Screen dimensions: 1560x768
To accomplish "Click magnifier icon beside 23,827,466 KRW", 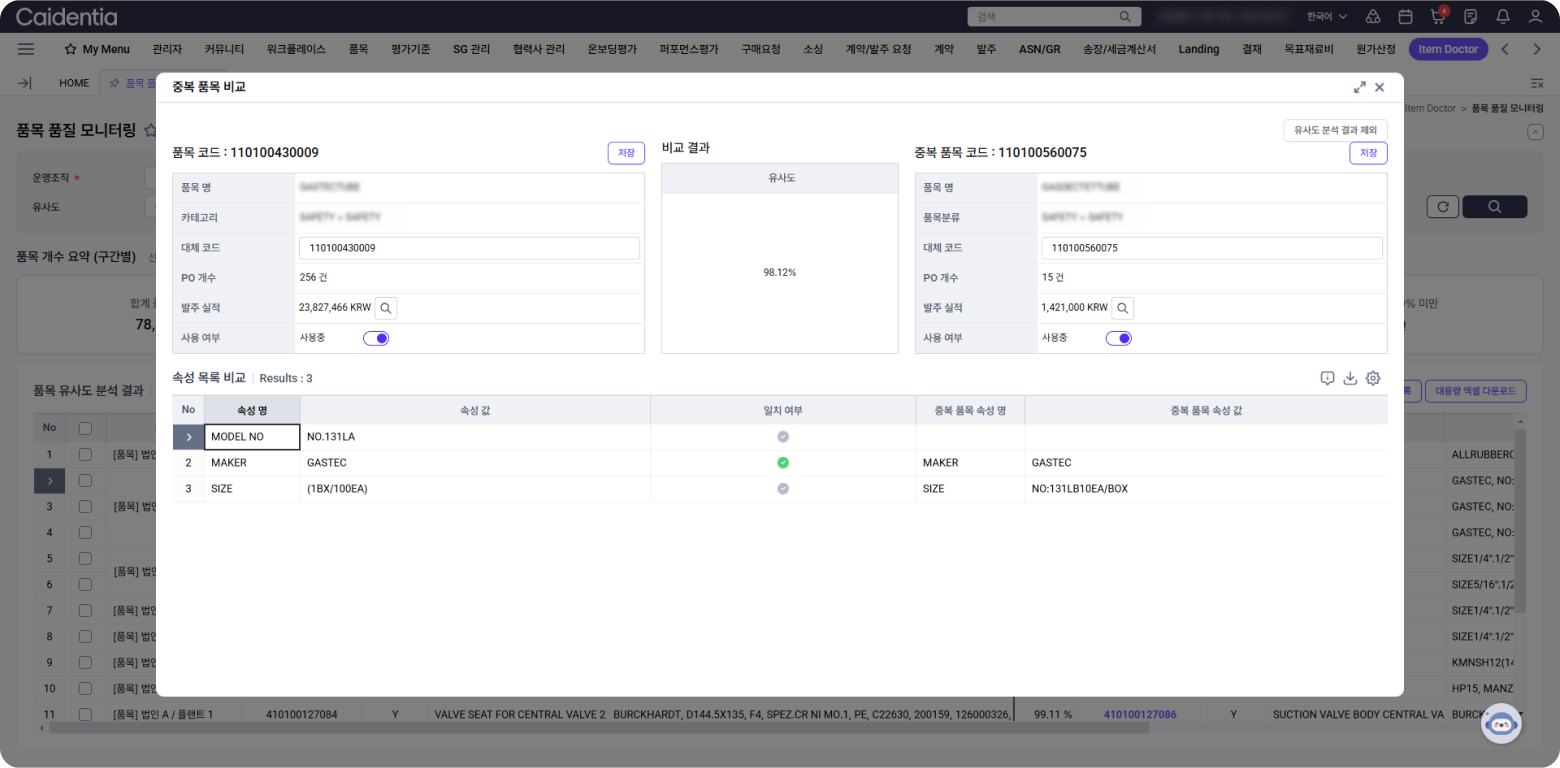I will tap(386, 308).
